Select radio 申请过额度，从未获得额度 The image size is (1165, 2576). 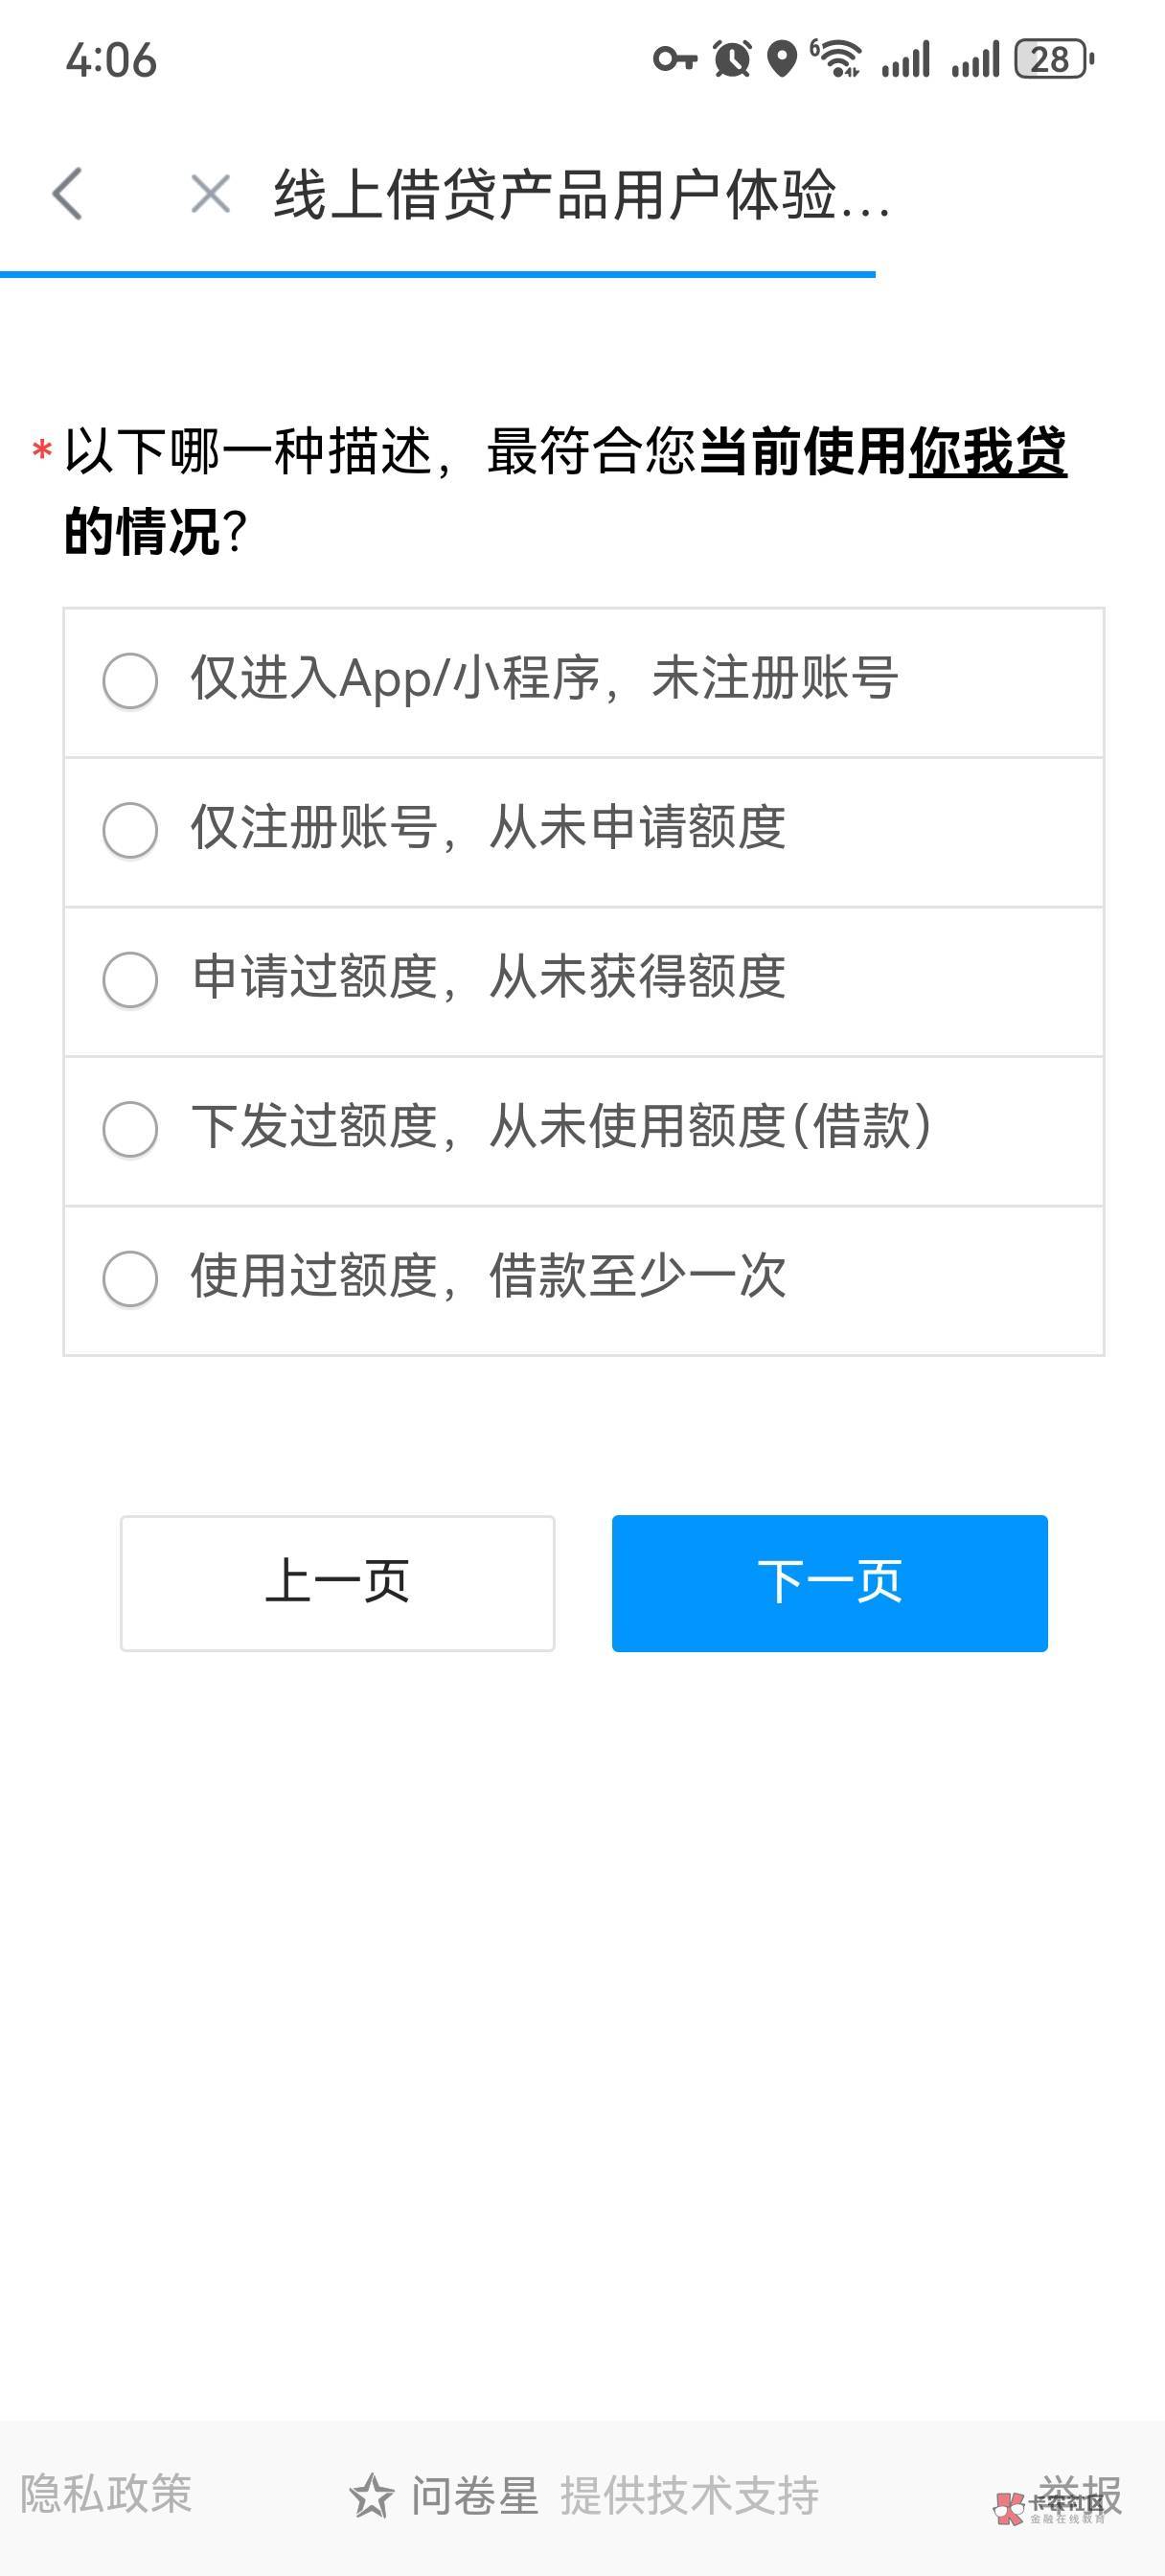(130, 979)
